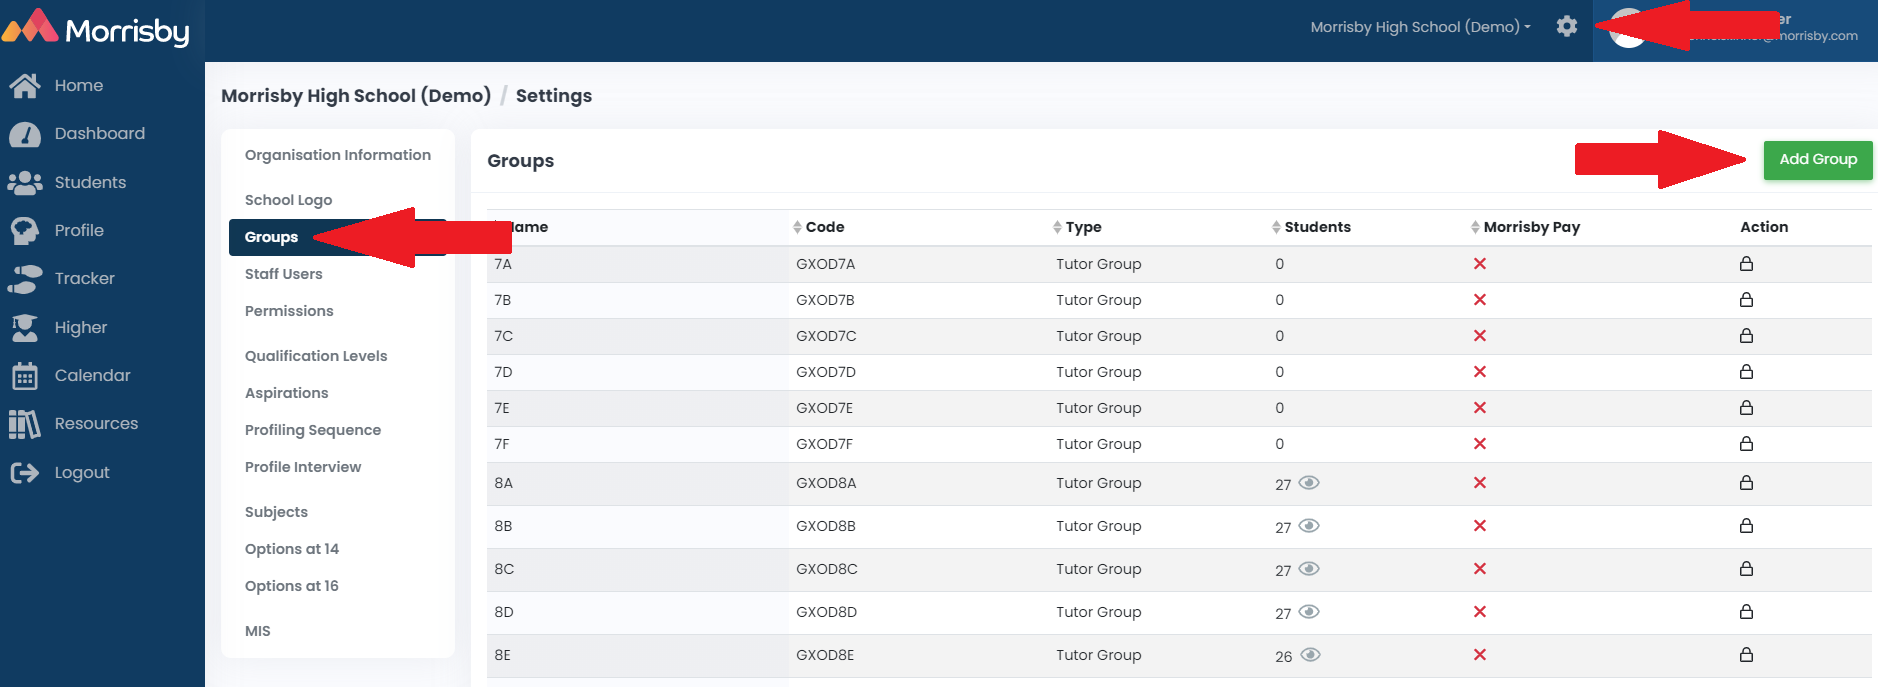The width and height of the screenshot is (1878, 690).
Task: Click the Tracker footprints icon
Action: click(25, 279)
